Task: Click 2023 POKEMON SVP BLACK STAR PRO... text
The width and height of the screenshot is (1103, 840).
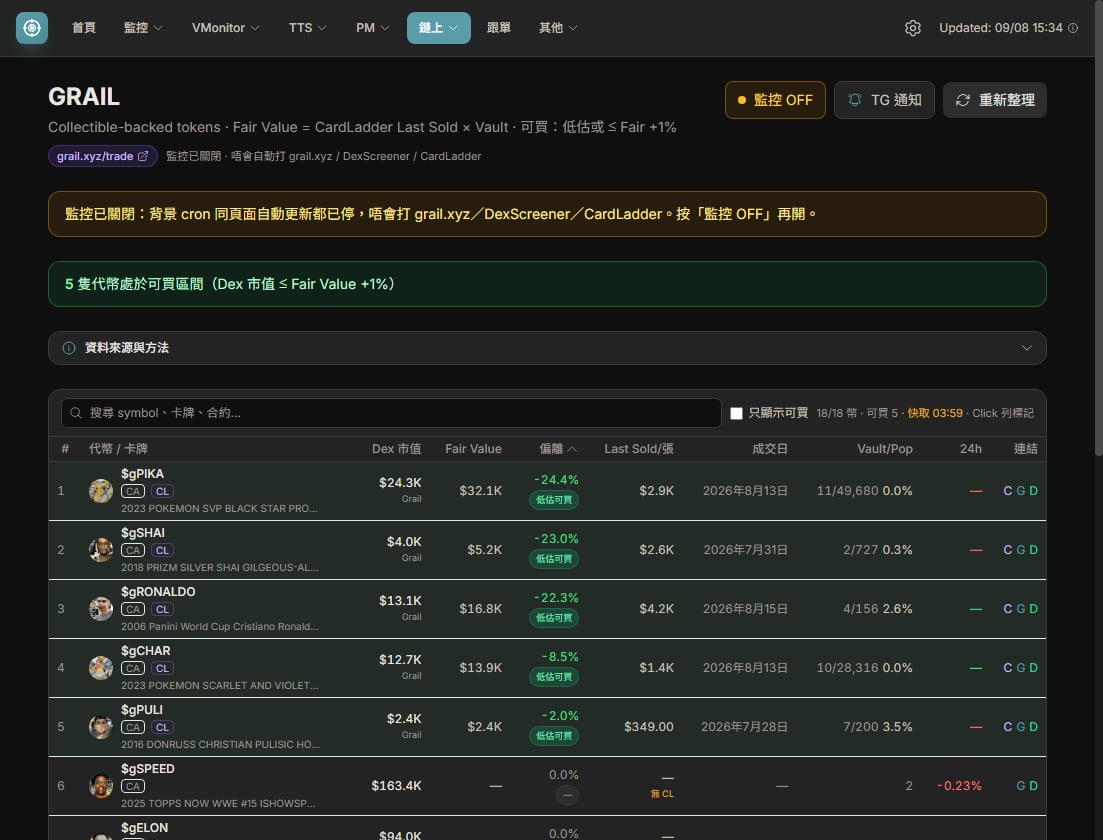Action: pos(219,508)
